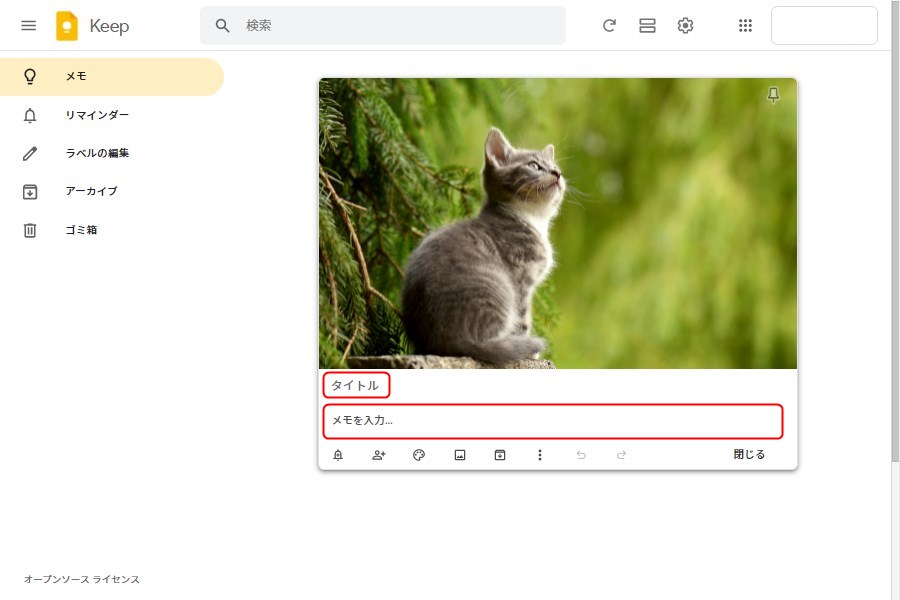Open the three-dot more options menu
900x600 pixels.
coord(540,455)
